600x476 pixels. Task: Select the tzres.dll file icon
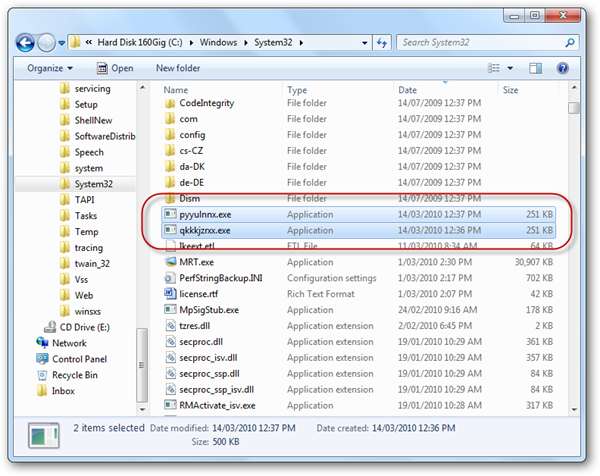coord(170,326)
